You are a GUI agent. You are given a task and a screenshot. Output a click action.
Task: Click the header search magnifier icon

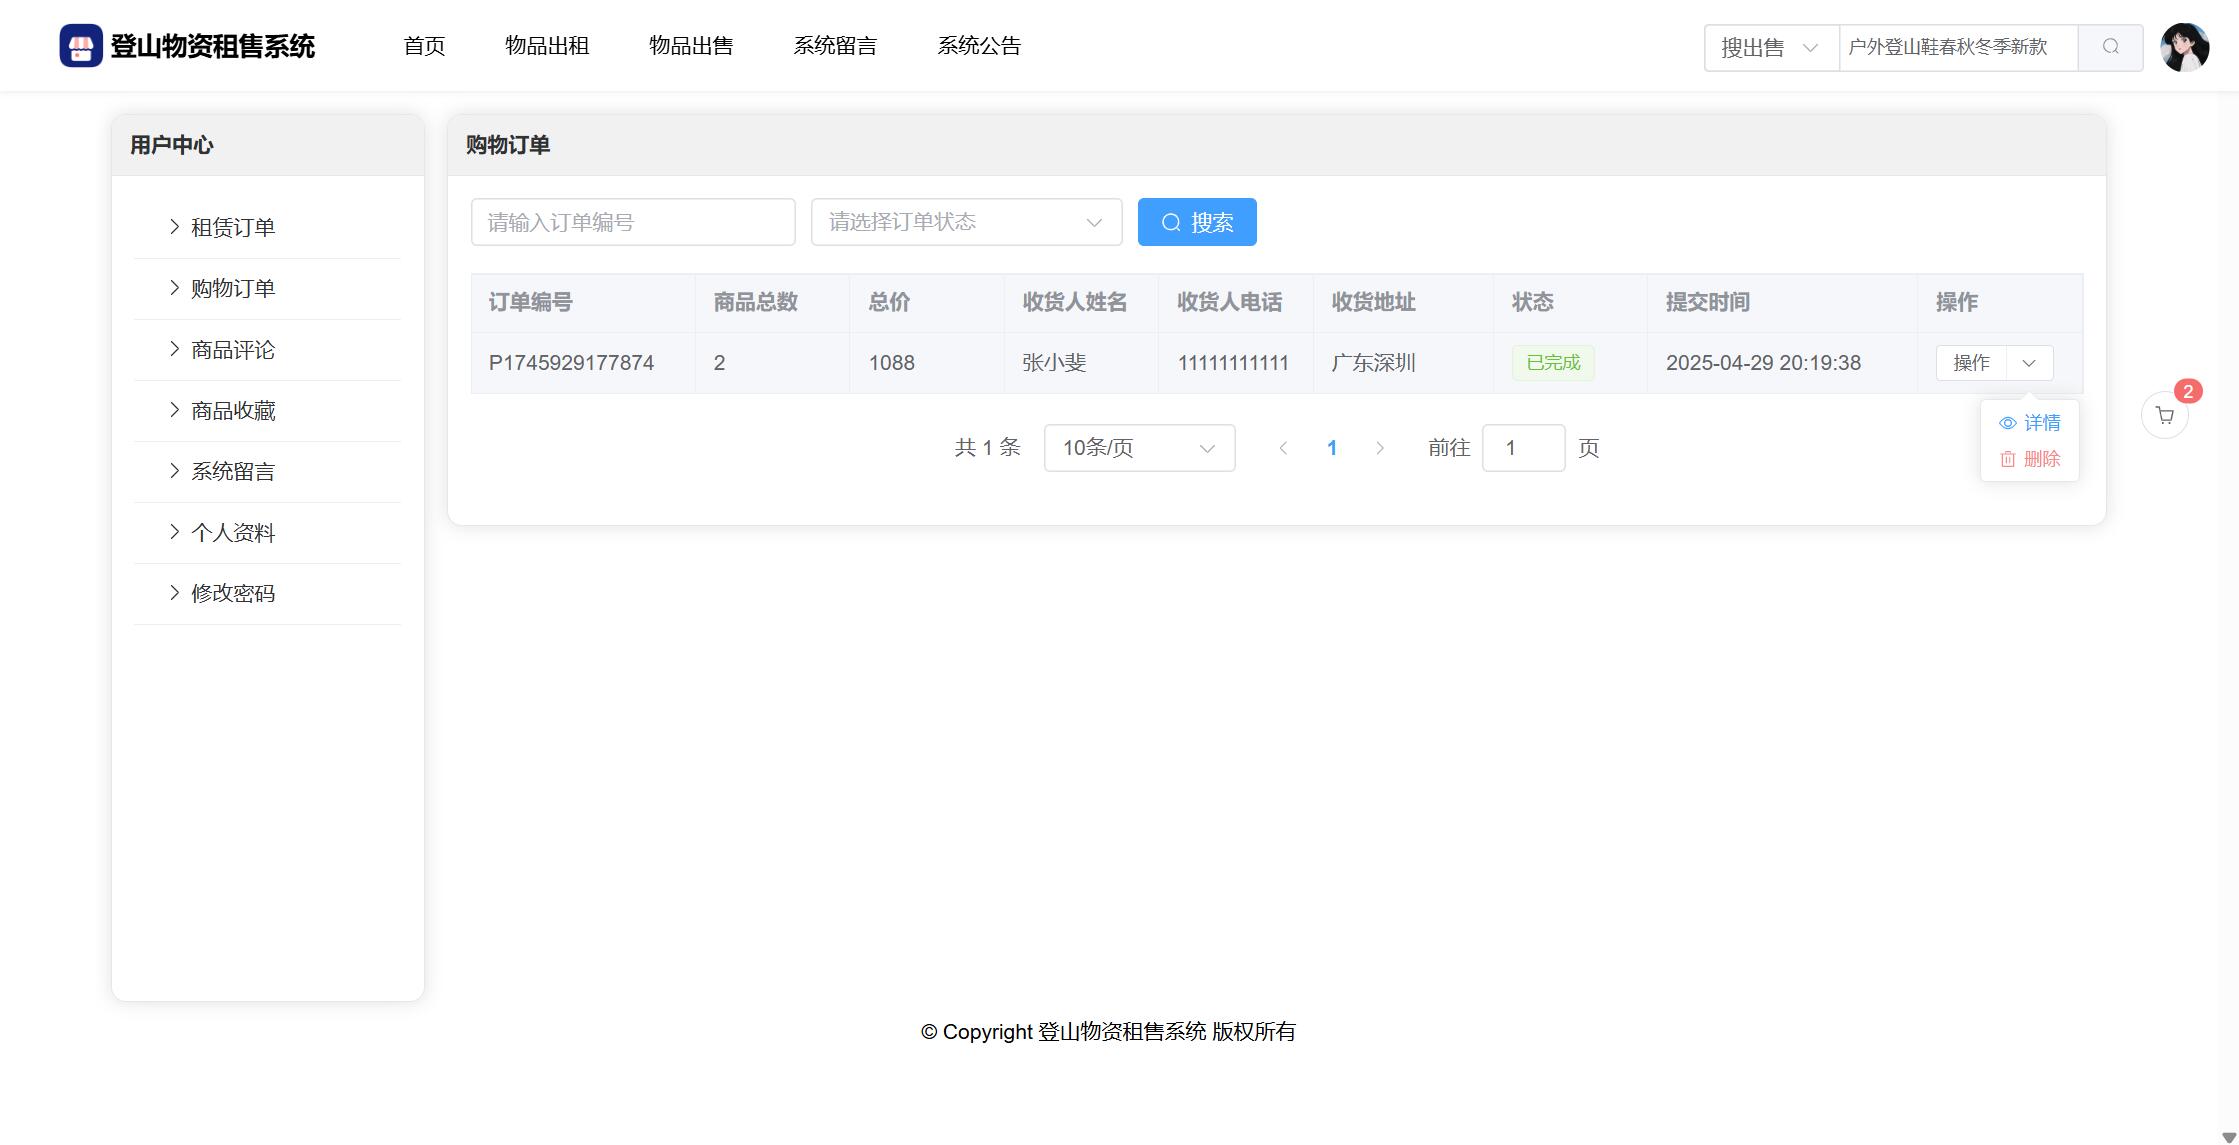(x=2110, y=47)
